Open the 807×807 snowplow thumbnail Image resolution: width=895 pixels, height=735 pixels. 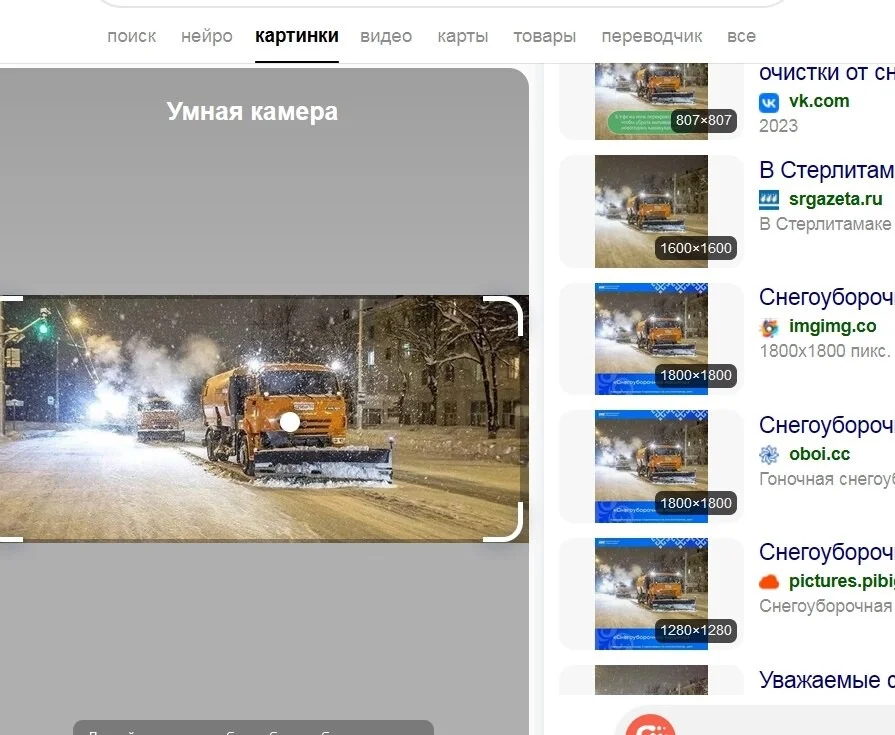[x=651, y=102]
